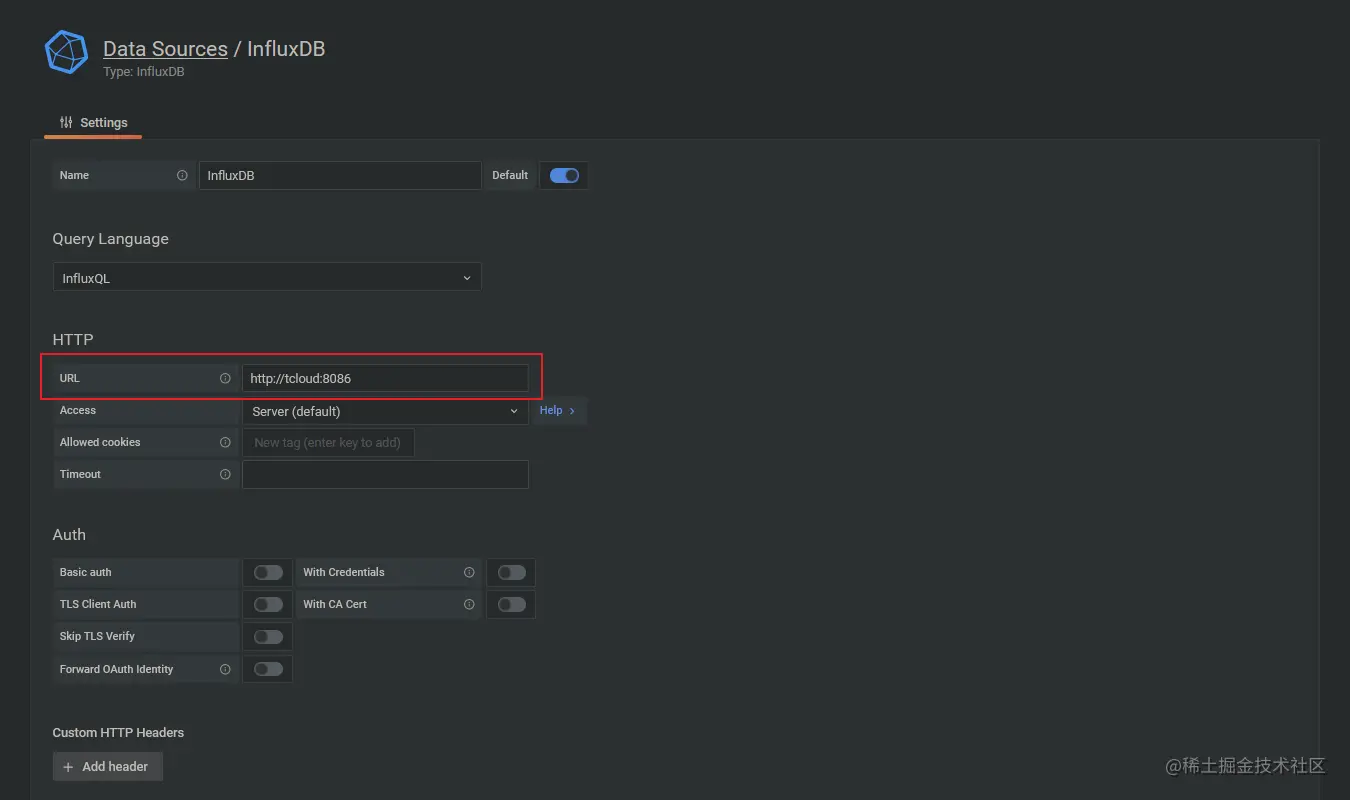
Task: Focus the Timeout input field
Action: tap(385, 474)
